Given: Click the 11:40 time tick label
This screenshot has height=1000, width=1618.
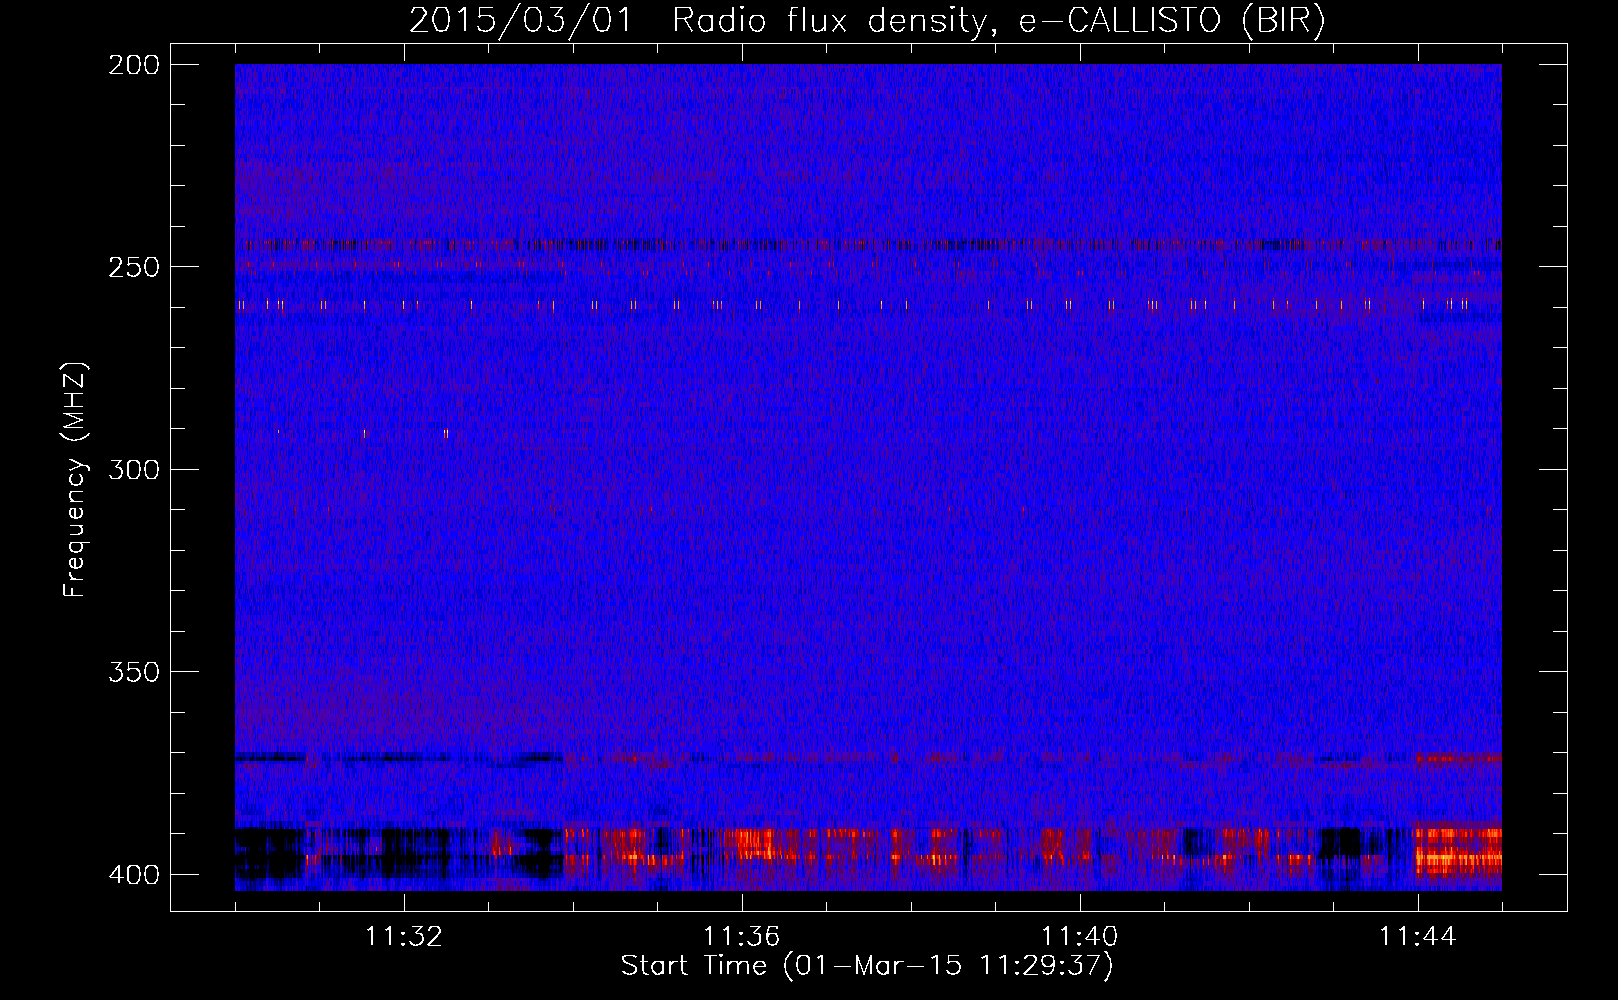Looking at the screenshot, I should [1080, 937].
